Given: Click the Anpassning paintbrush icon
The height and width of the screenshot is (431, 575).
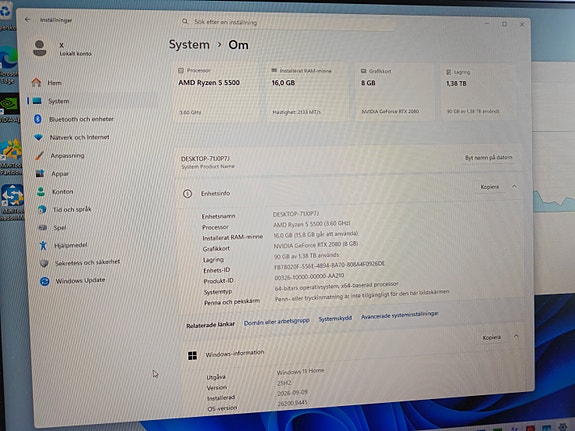Looking at the screenshot, I should pos(39,156).
